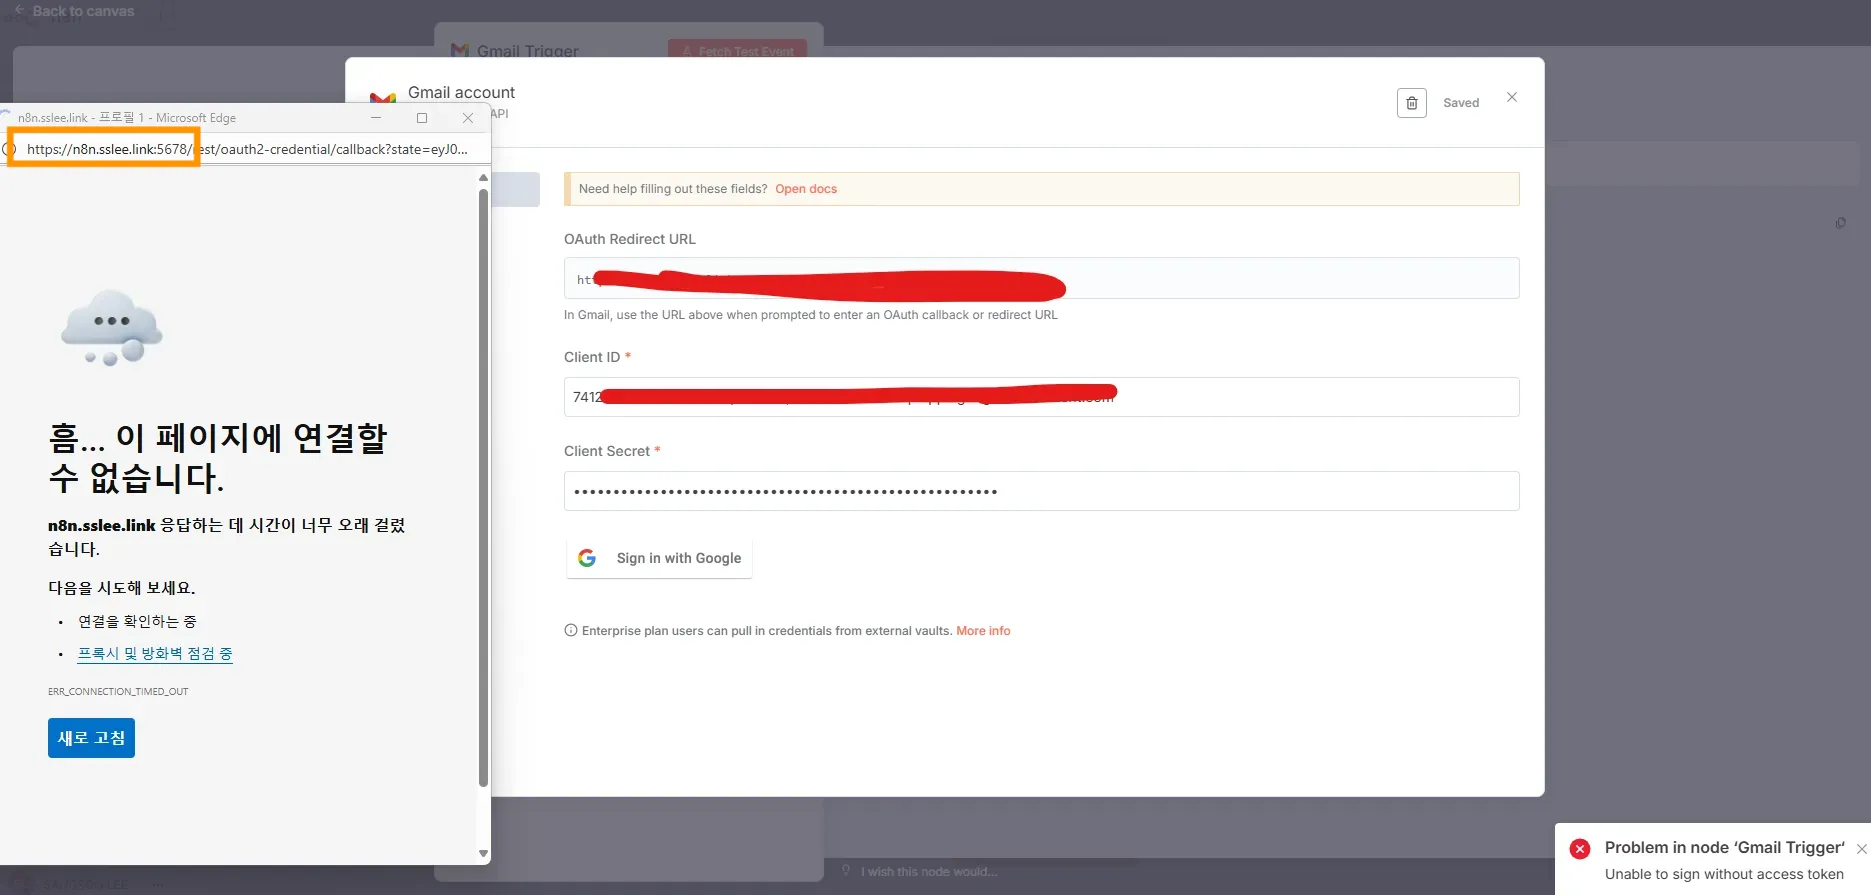Sign in with Google button
Screen dimensions: 1871x895
click(659, 558)
